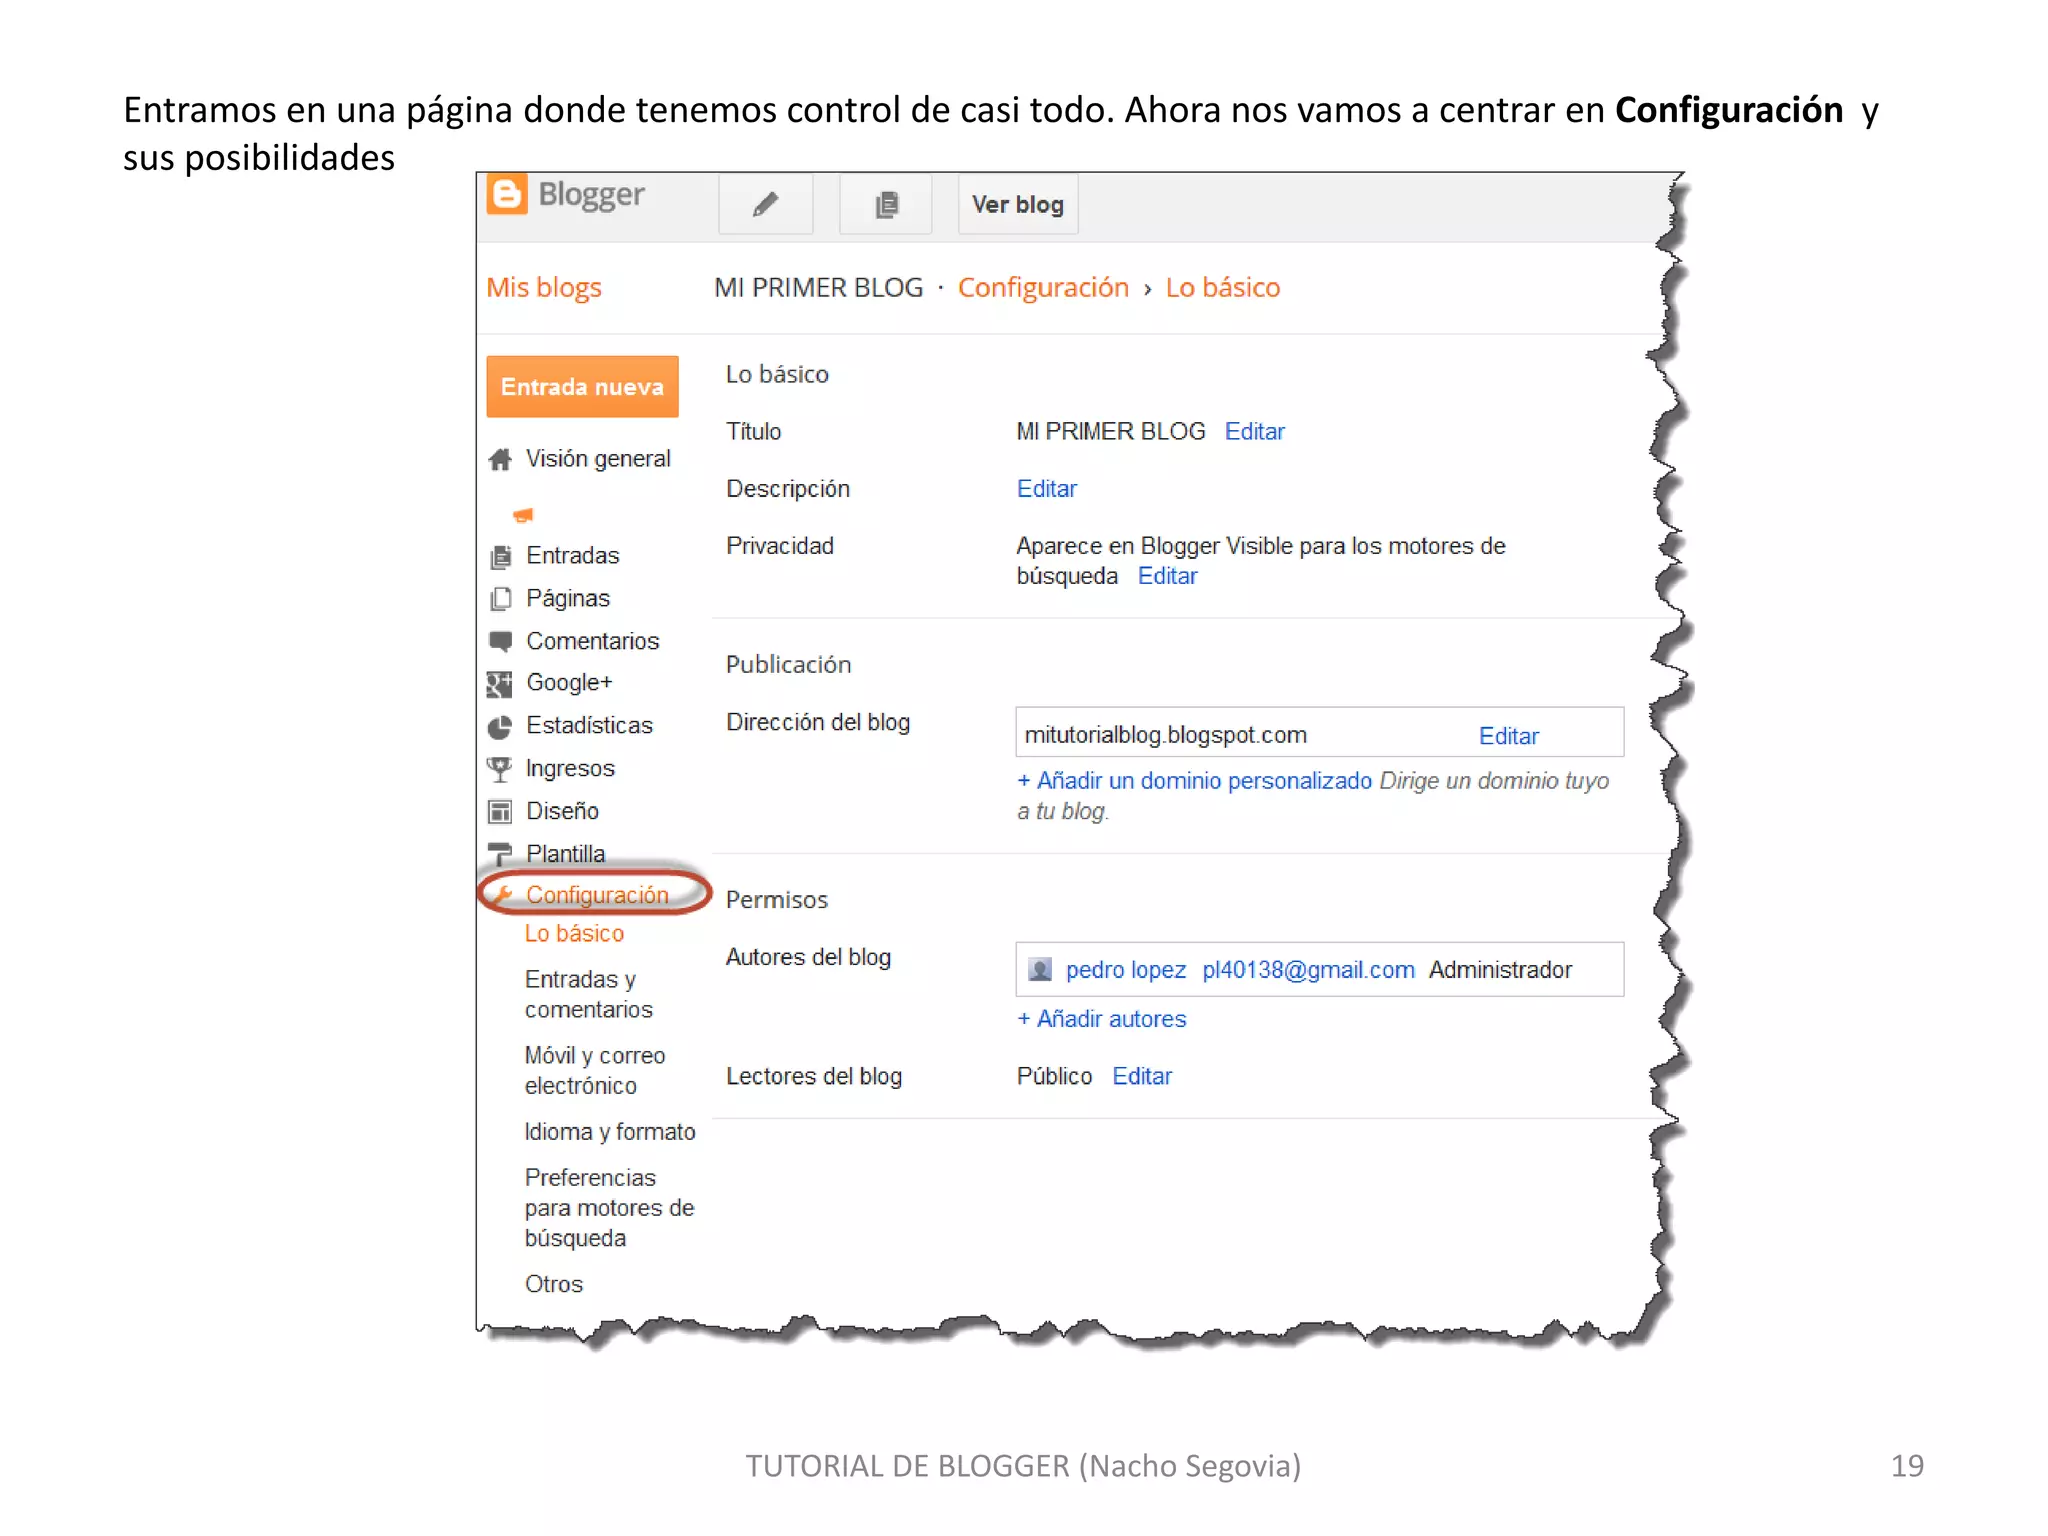Open the Entradas section
Image resolution: width=2048 pixels, height=1536 pixels.
click(x=573, y=556)
